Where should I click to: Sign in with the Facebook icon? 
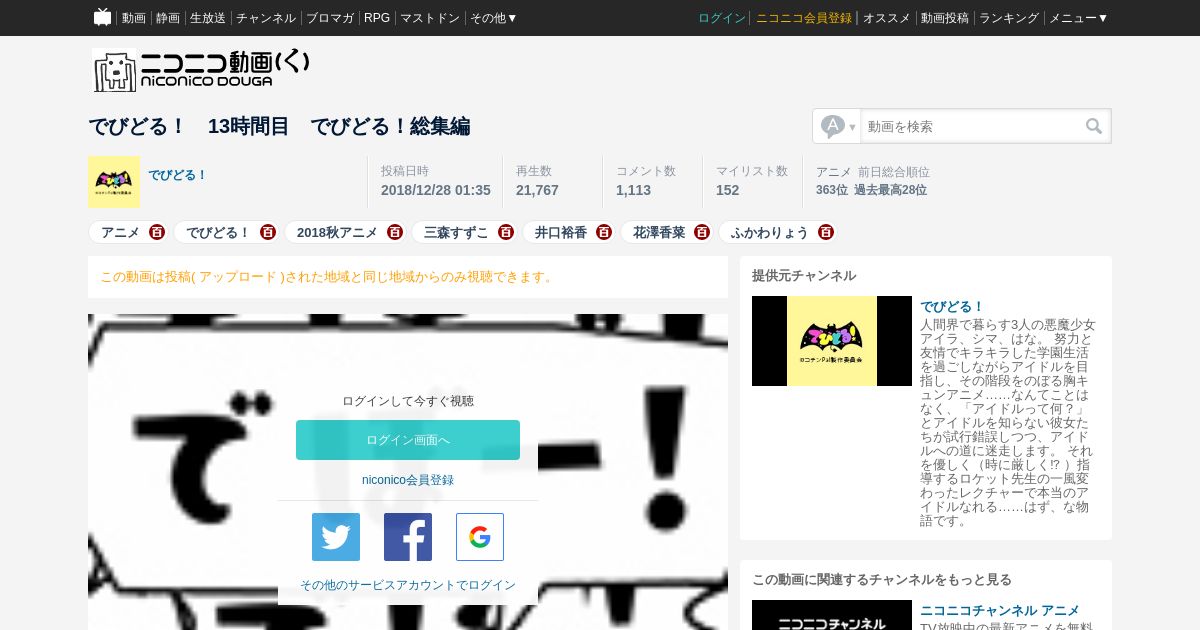pyautogui.click(x=408, y=537)
